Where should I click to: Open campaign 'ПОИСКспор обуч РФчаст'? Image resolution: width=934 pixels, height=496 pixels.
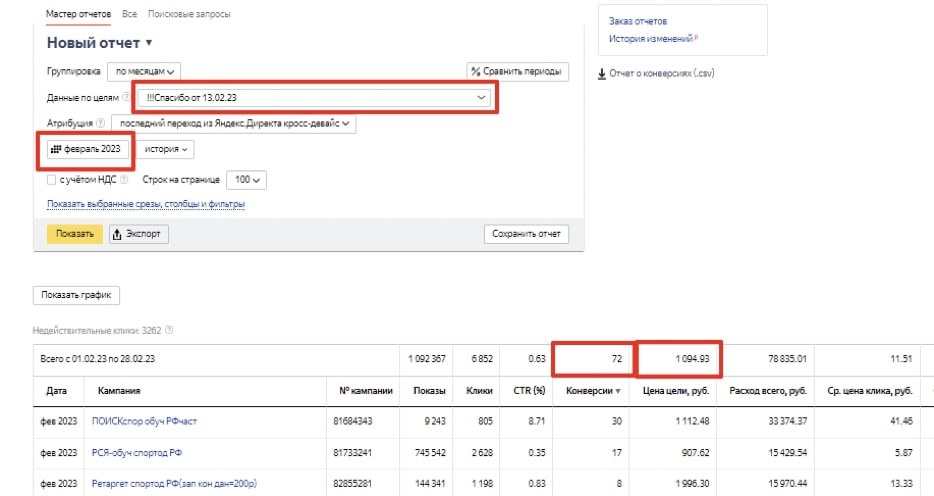pyautogui.click(x=144, y=422)
